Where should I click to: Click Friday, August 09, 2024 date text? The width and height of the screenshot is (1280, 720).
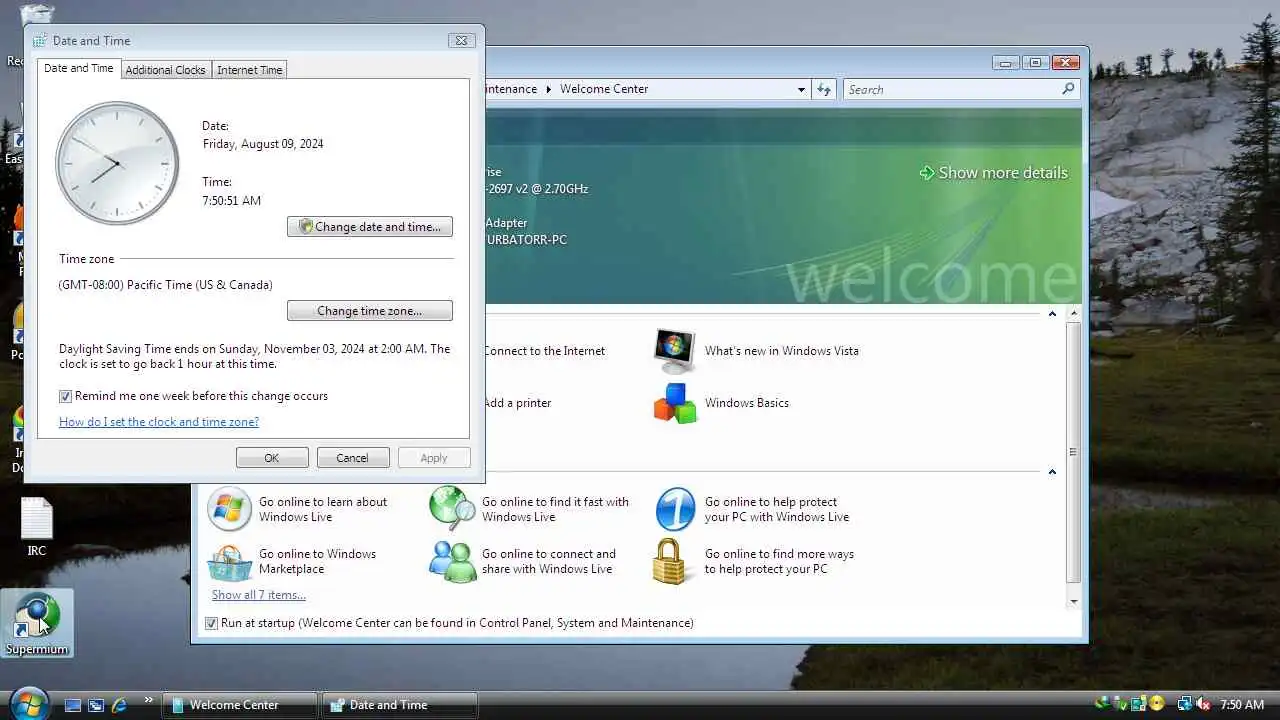tap(263, 144)
